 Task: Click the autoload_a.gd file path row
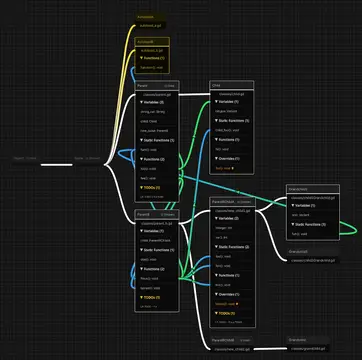(151, 25)
